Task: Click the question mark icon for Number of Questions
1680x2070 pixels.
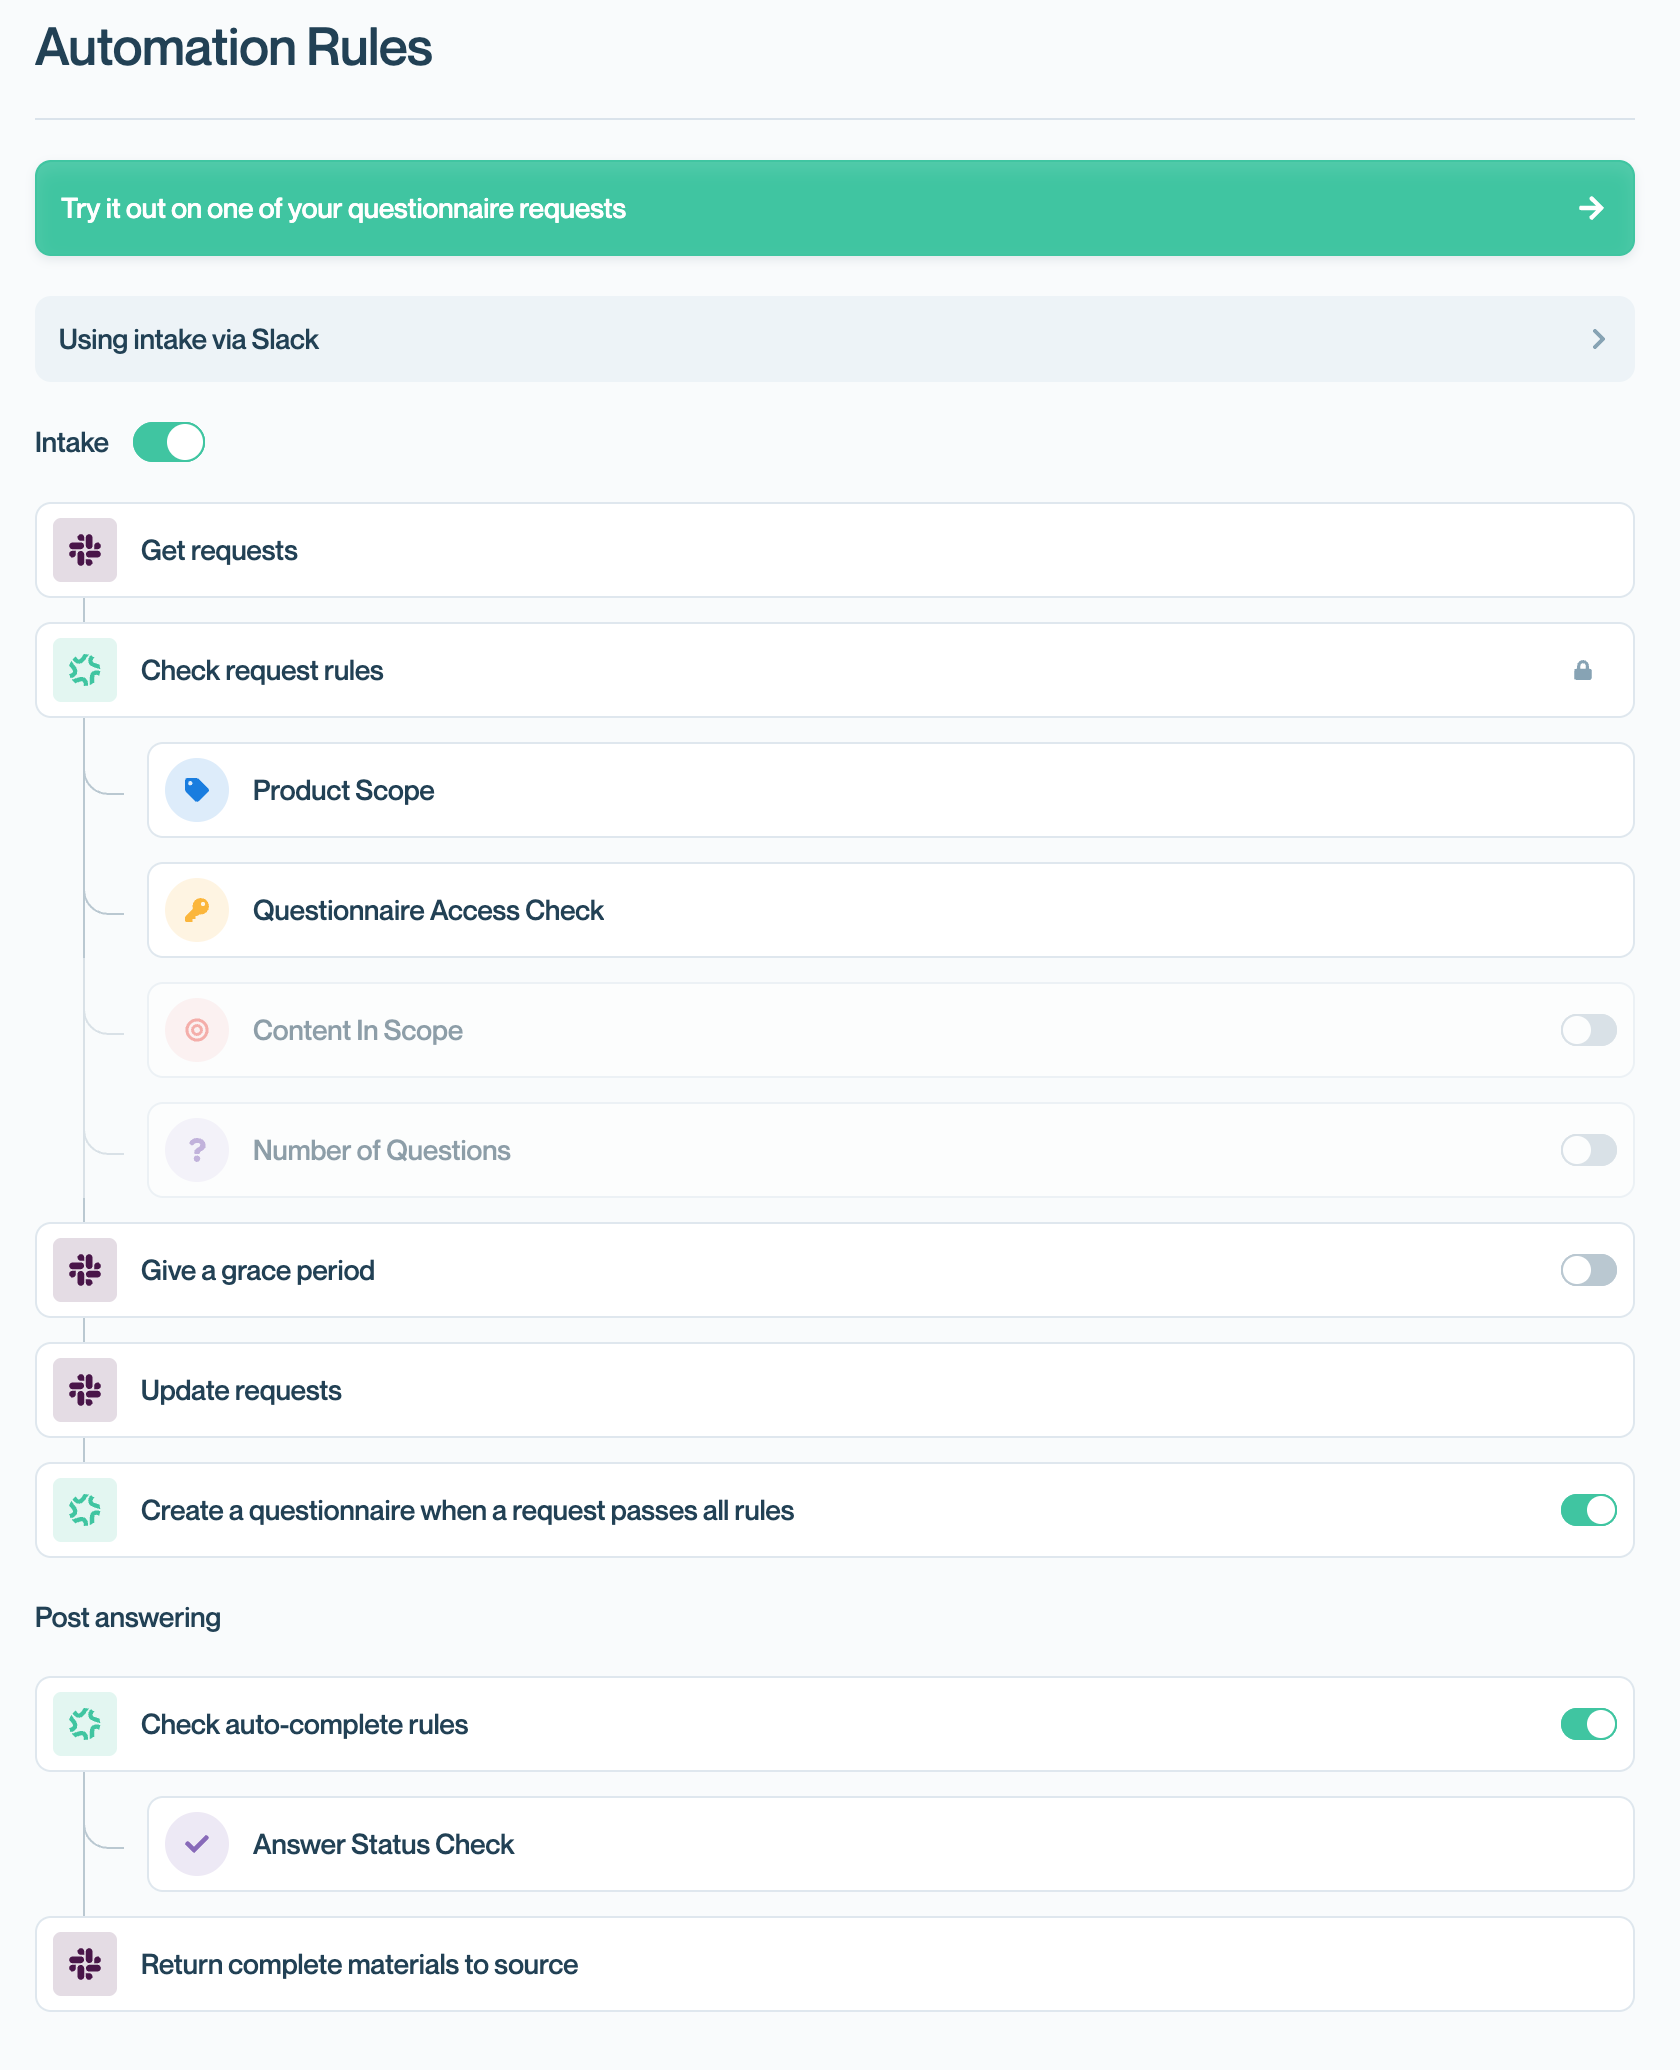Action: point(197,1150)
